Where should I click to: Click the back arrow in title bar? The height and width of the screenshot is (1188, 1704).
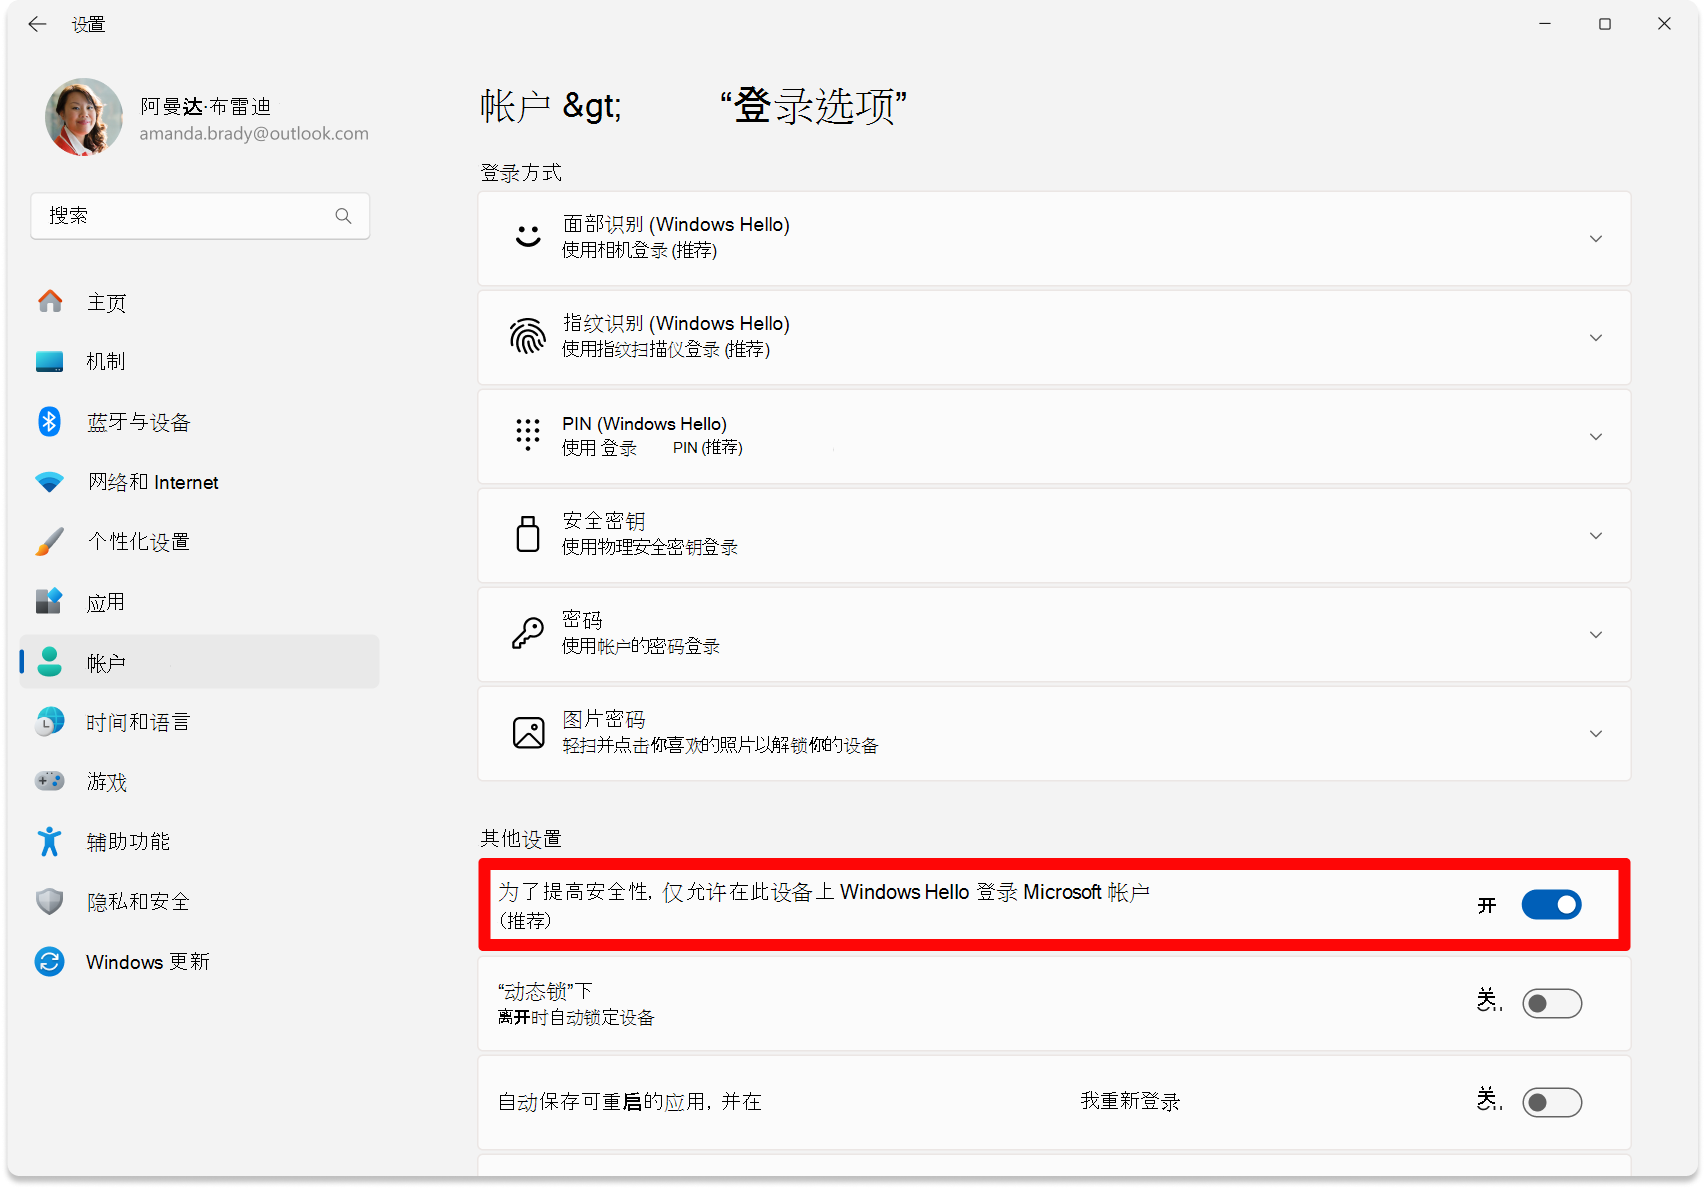point(37,24)
